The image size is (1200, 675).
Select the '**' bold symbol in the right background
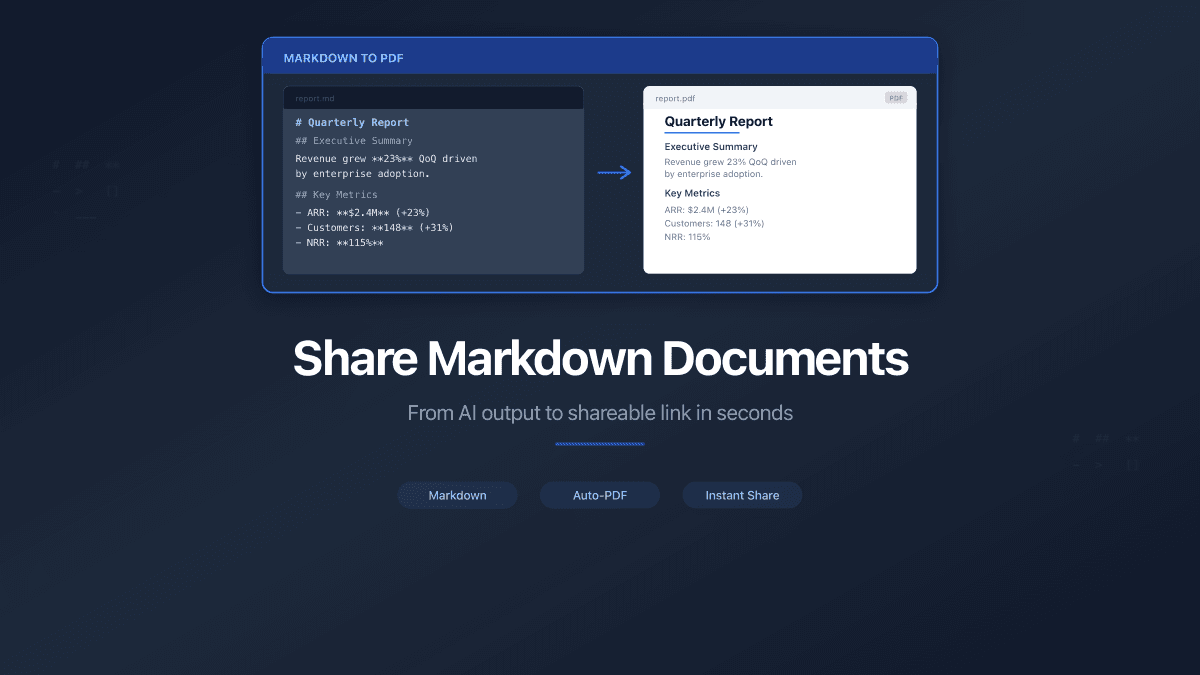1133,438
